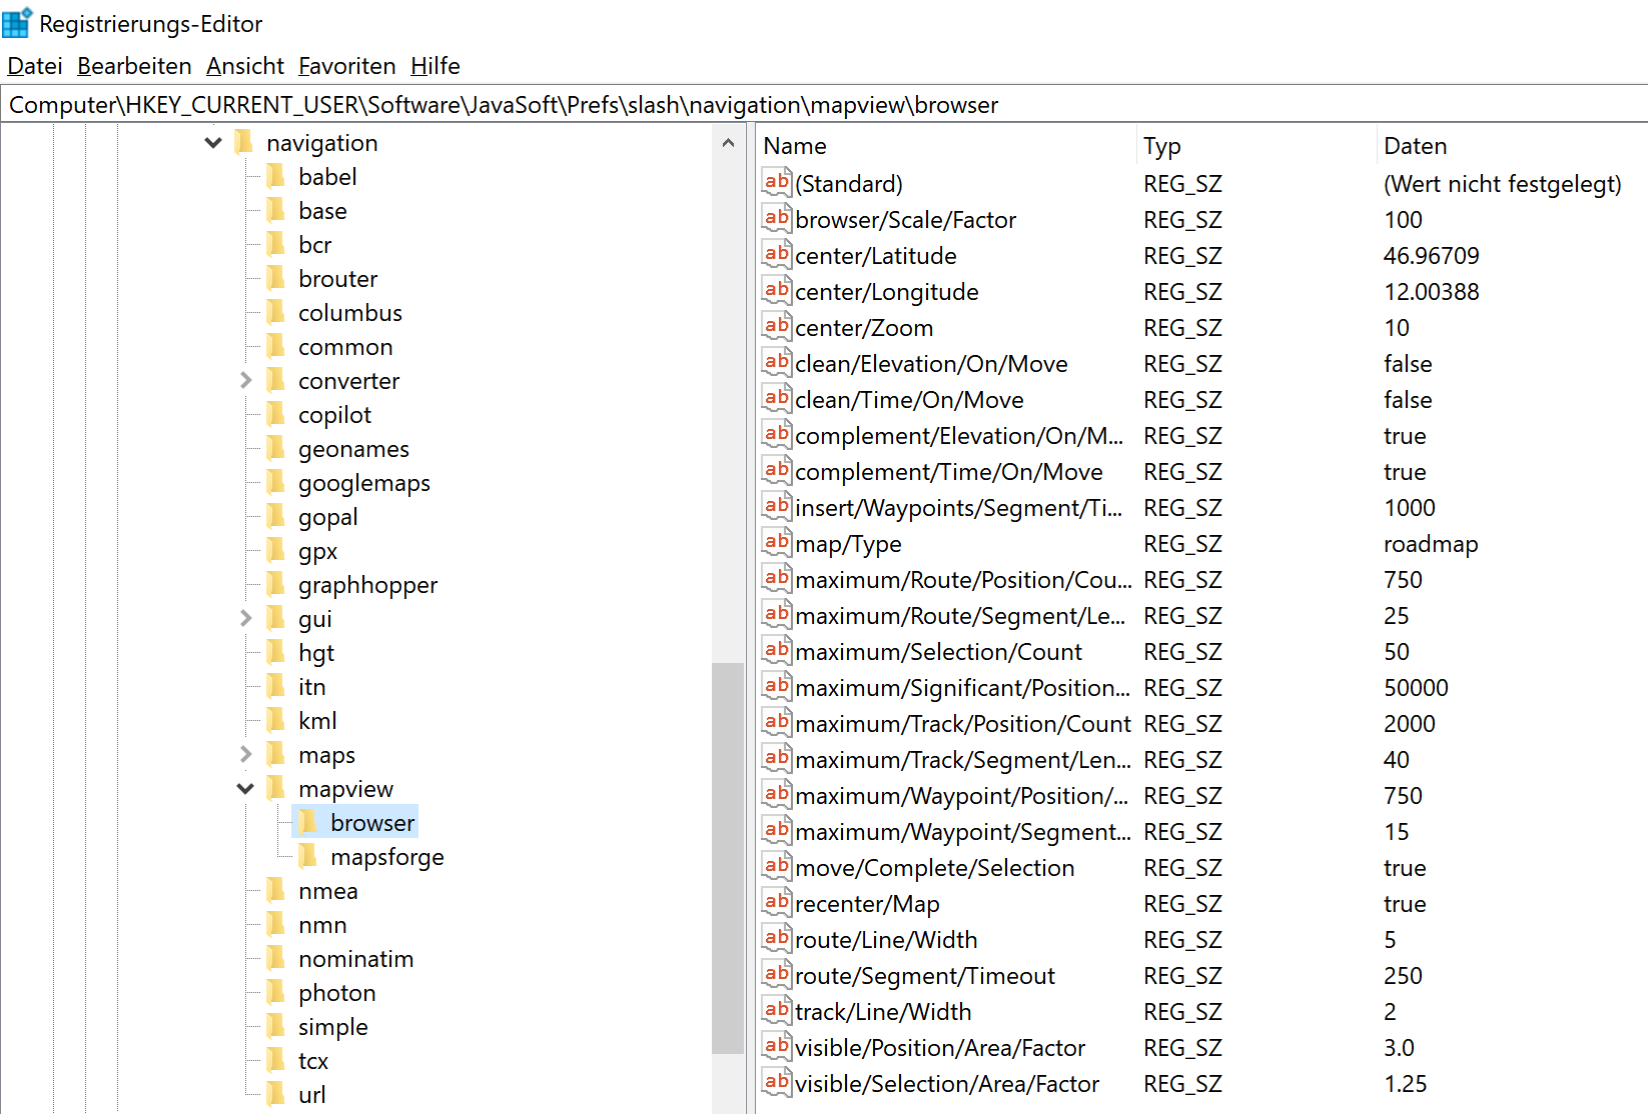Screen dimensions: 1648x1114
Task: Click the string icon beside center/Latitude
Action: click(x=776, y=255)
